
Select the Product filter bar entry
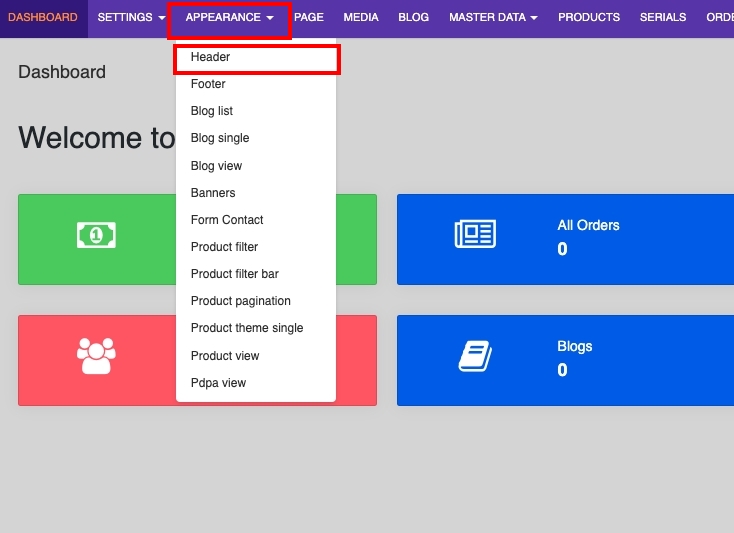tap(256, 274)
